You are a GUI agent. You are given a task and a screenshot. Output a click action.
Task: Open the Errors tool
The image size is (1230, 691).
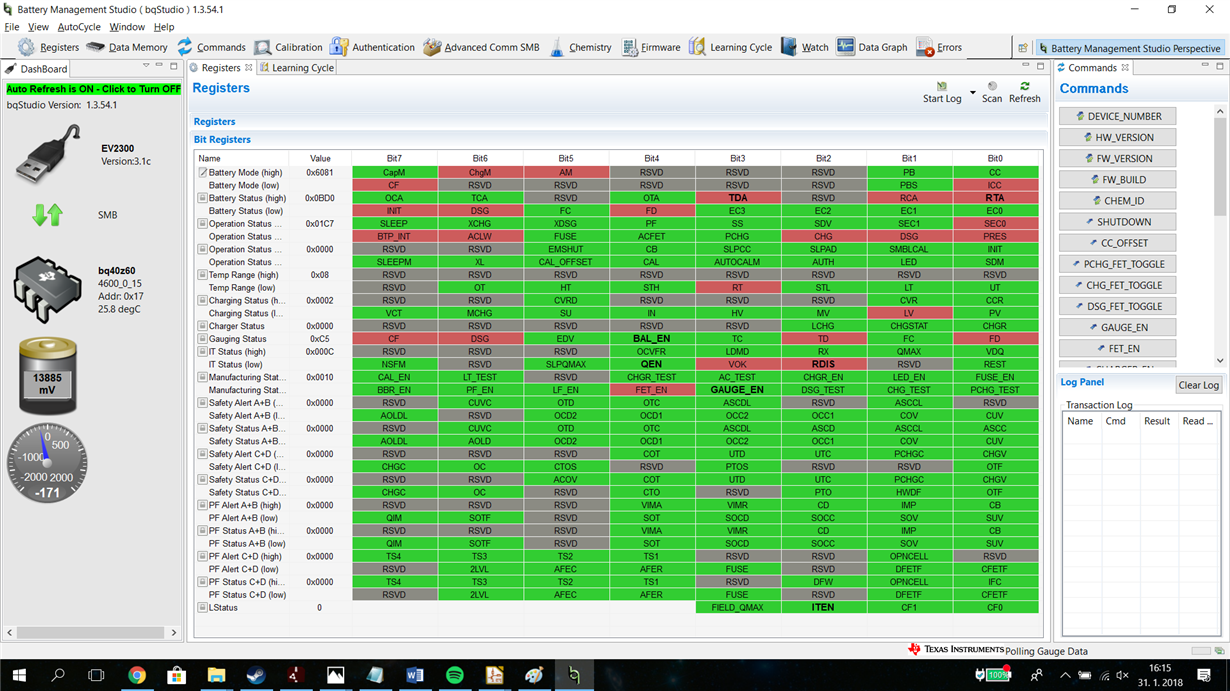[939, 47]
